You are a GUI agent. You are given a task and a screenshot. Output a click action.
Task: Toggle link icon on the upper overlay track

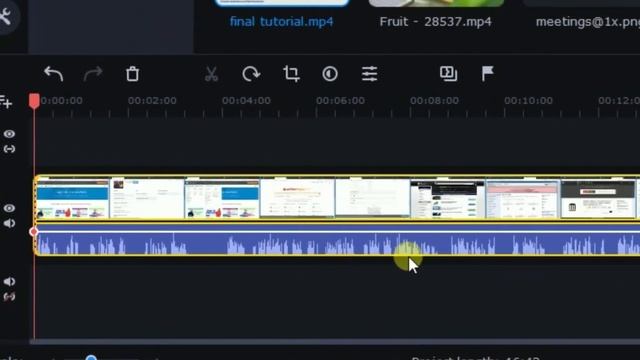coord(9,149)
